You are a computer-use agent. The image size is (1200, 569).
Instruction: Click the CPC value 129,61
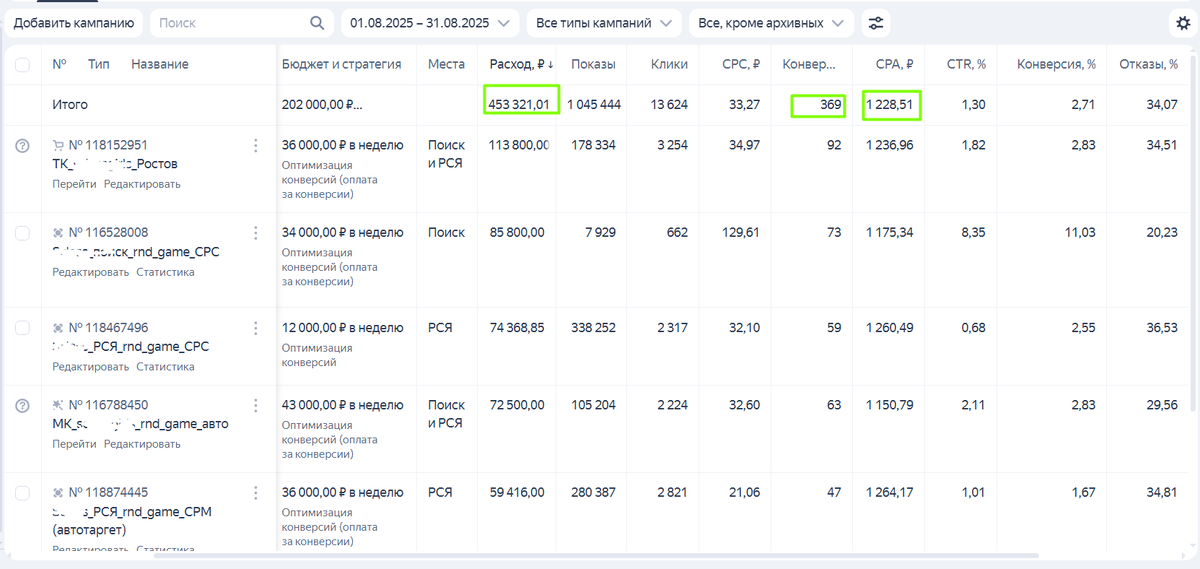click(x=740, y=232)
